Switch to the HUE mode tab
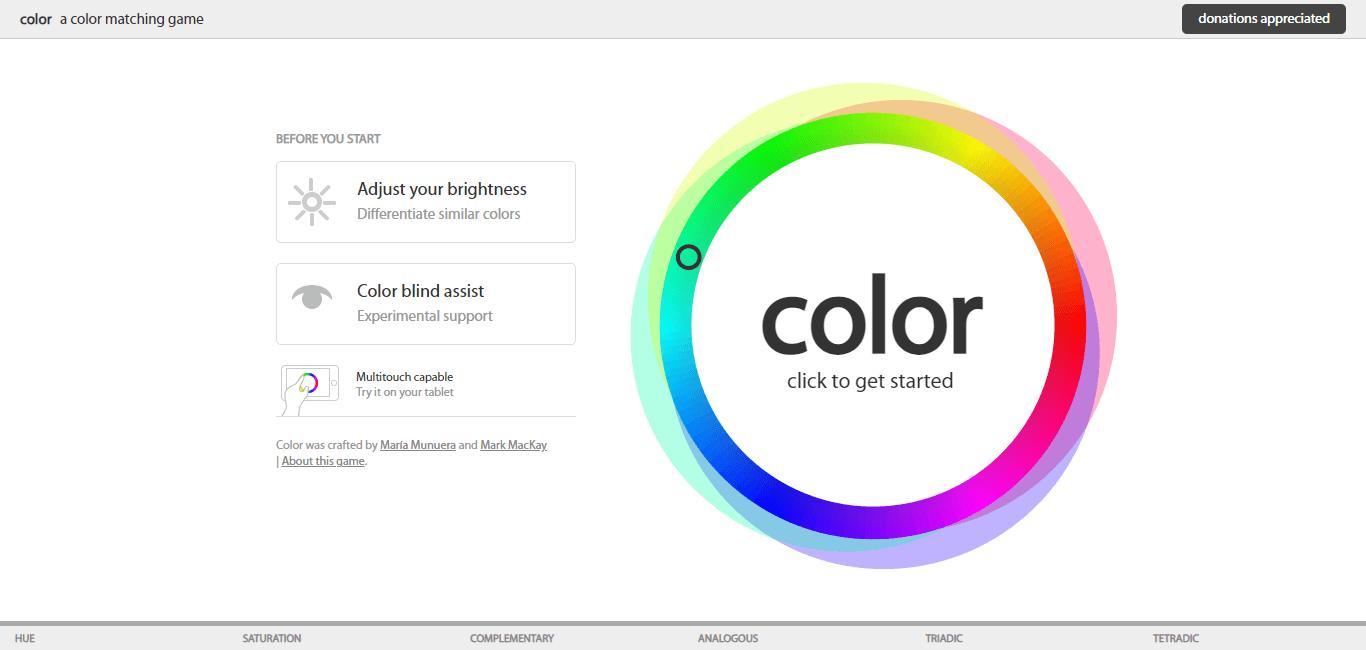This screenshot has width=1366, height=650. 25,638
